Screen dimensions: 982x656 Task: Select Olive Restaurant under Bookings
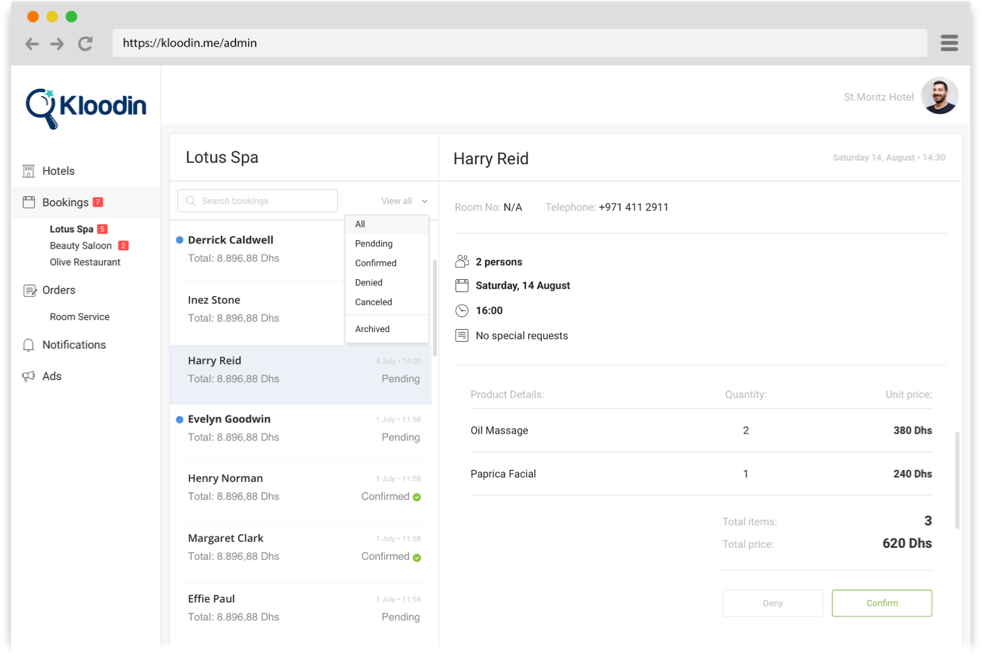85,262
